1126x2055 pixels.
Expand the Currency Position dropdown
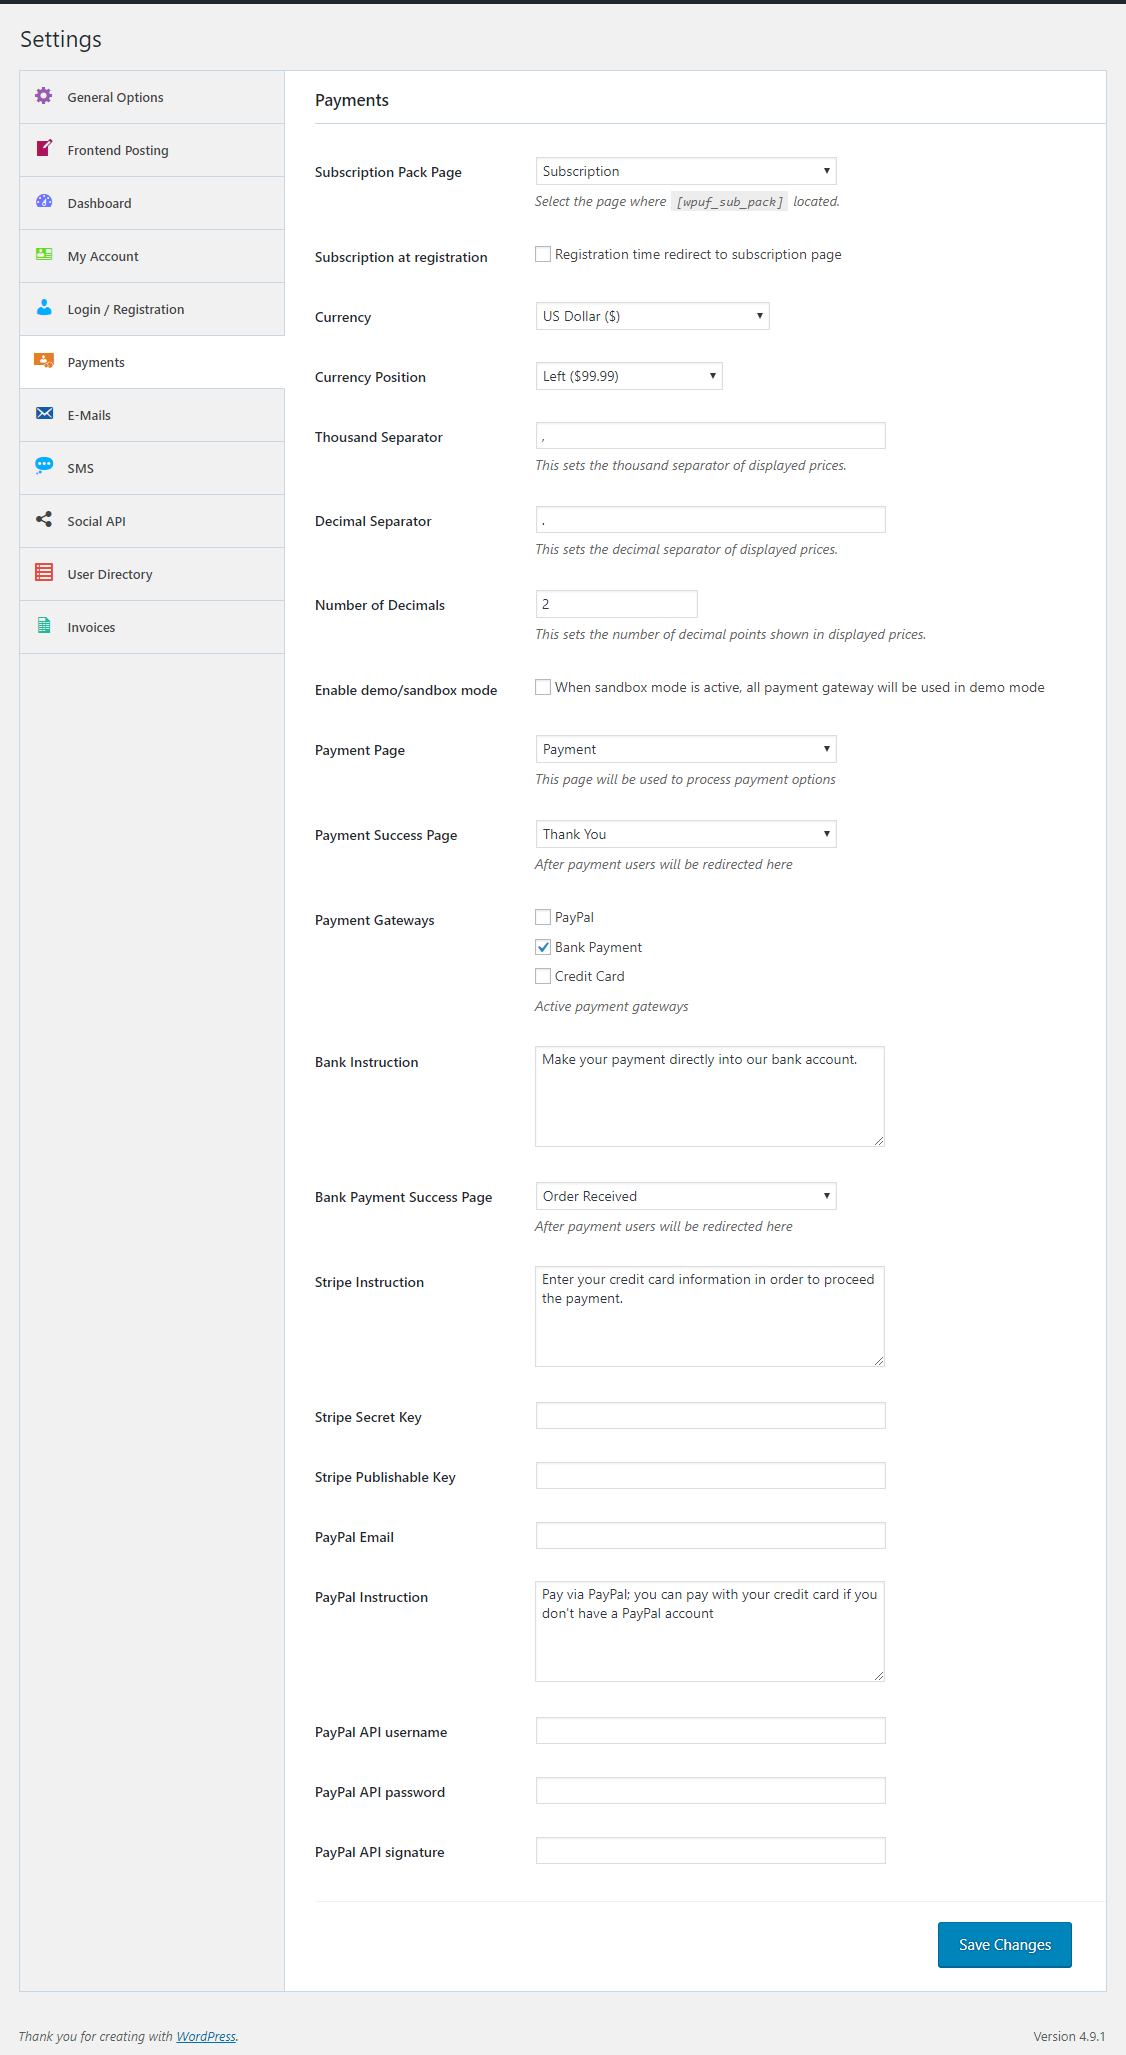628,376
